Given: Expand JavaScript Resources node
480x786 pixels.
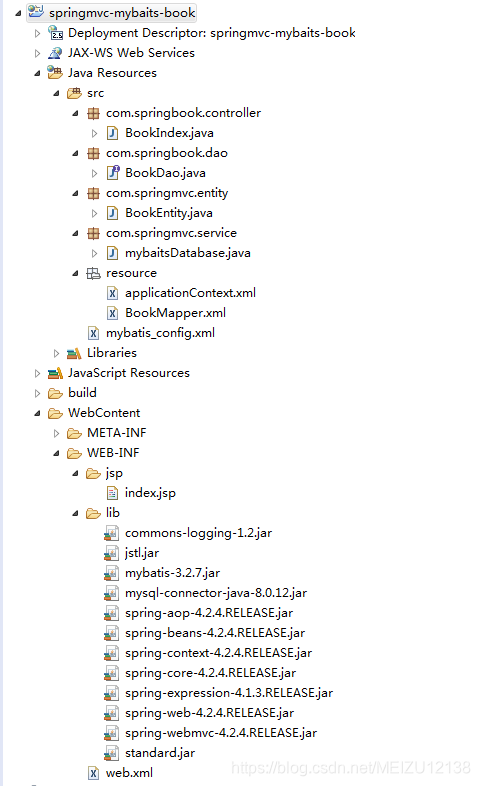Looking at the screenshot, I should (38, 373).
